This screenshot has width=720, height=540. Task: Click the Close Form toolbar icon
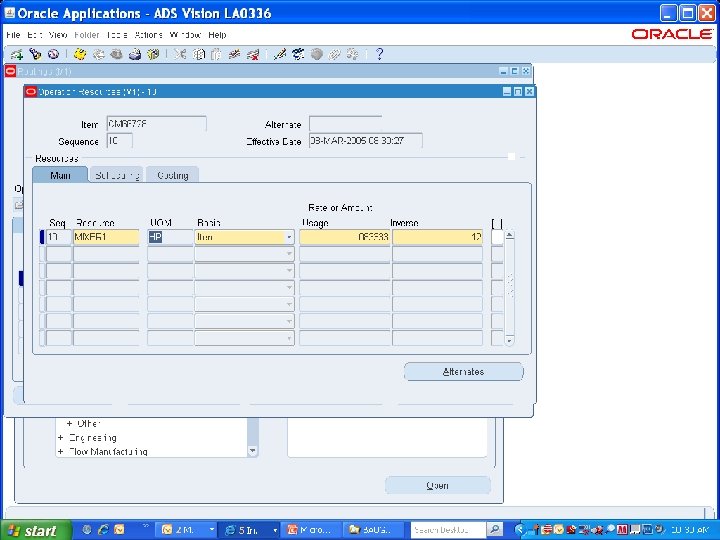point(153,55)
